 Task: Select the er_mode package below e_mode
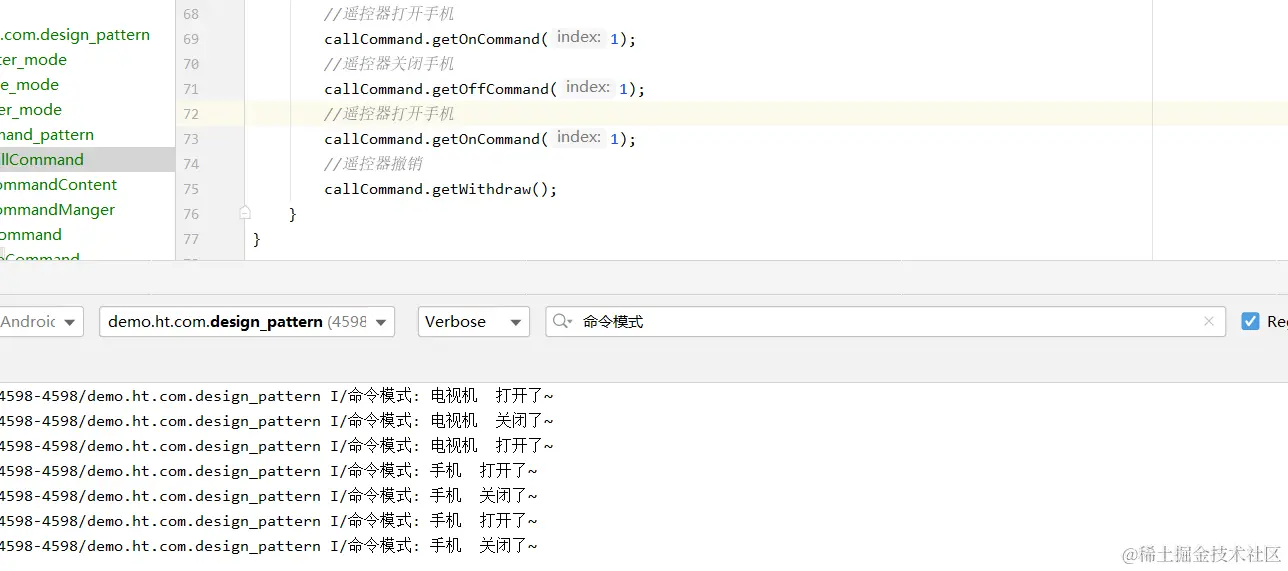[31, 110]
